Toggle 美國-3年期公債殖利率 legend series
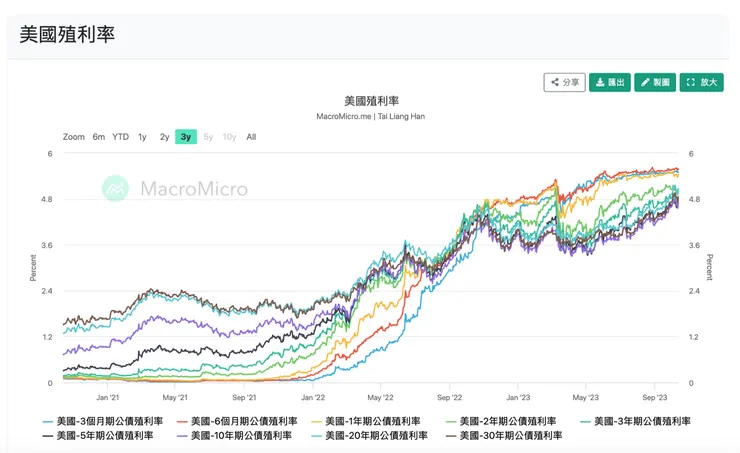 (x=635, y=421)
